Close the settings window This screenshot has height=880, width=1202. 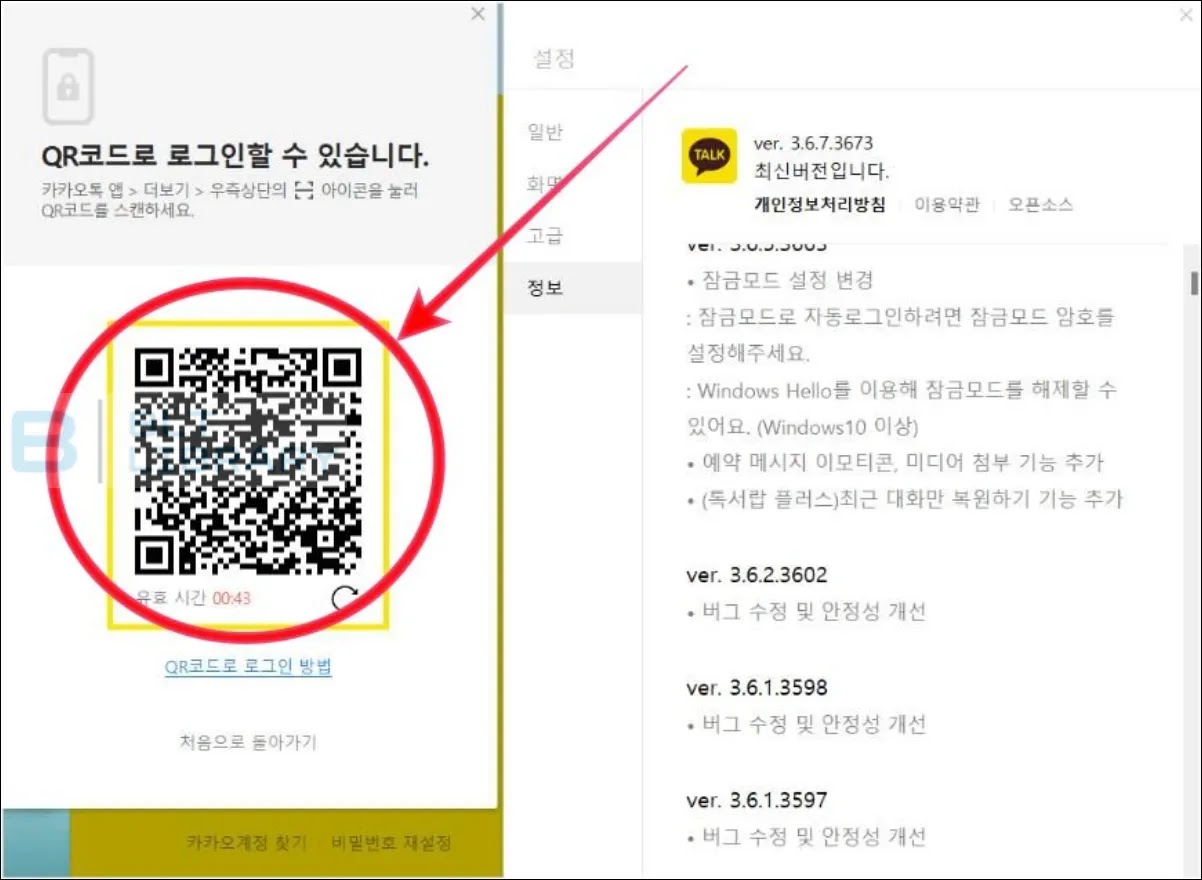coord(1184,15)
